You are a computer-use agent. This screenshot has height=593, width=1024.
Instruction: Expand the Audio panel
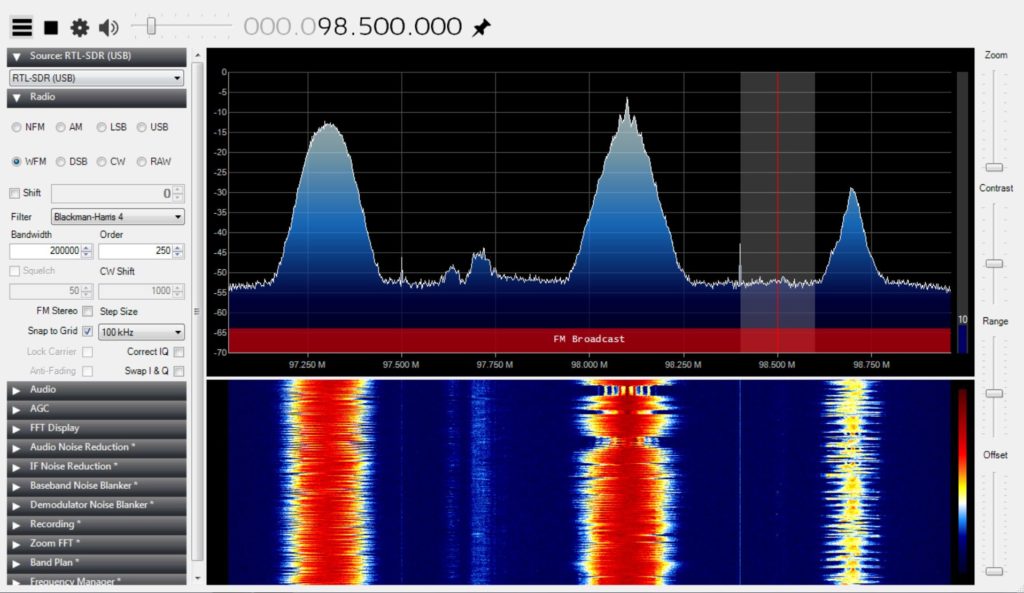pos(97,390)
